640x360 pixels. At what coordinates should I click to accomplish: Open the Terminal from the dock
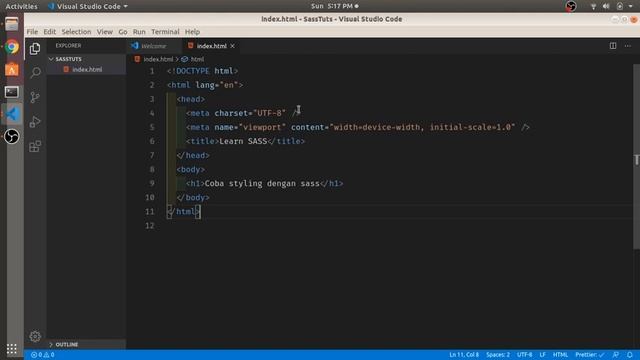[12, 92]
